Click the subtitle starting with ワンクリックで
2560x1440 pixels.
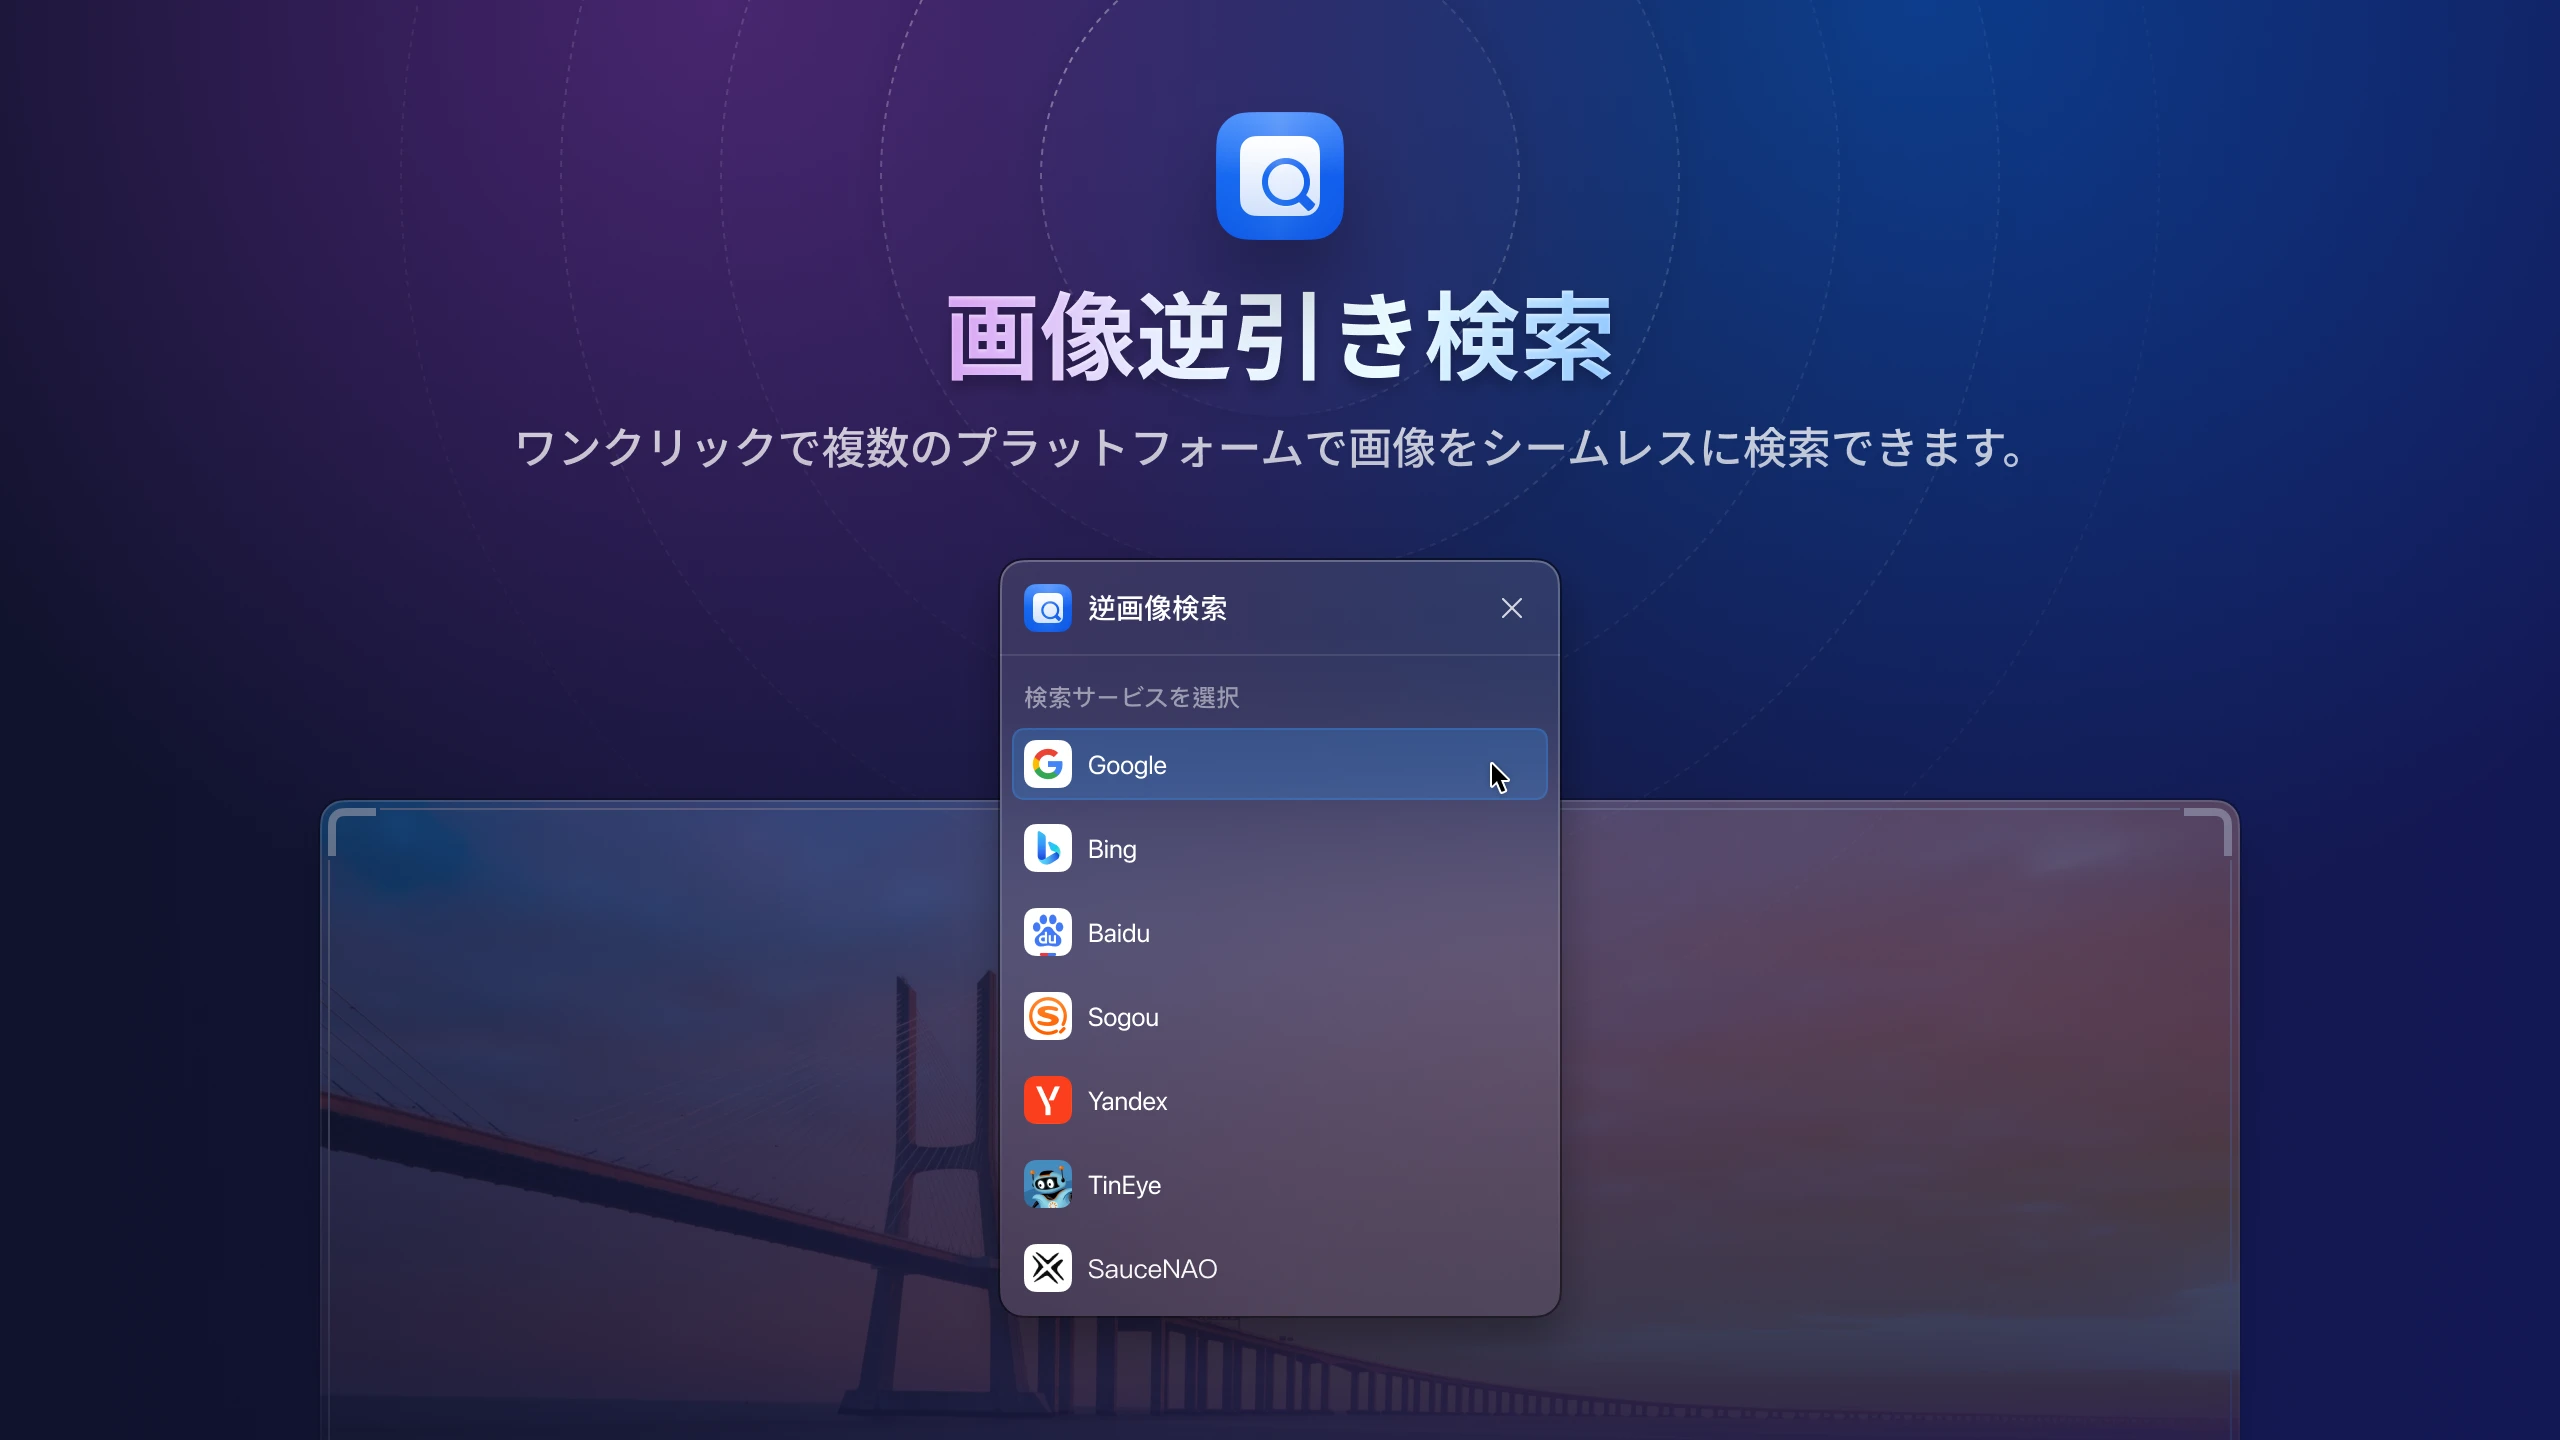[1272, 447]
